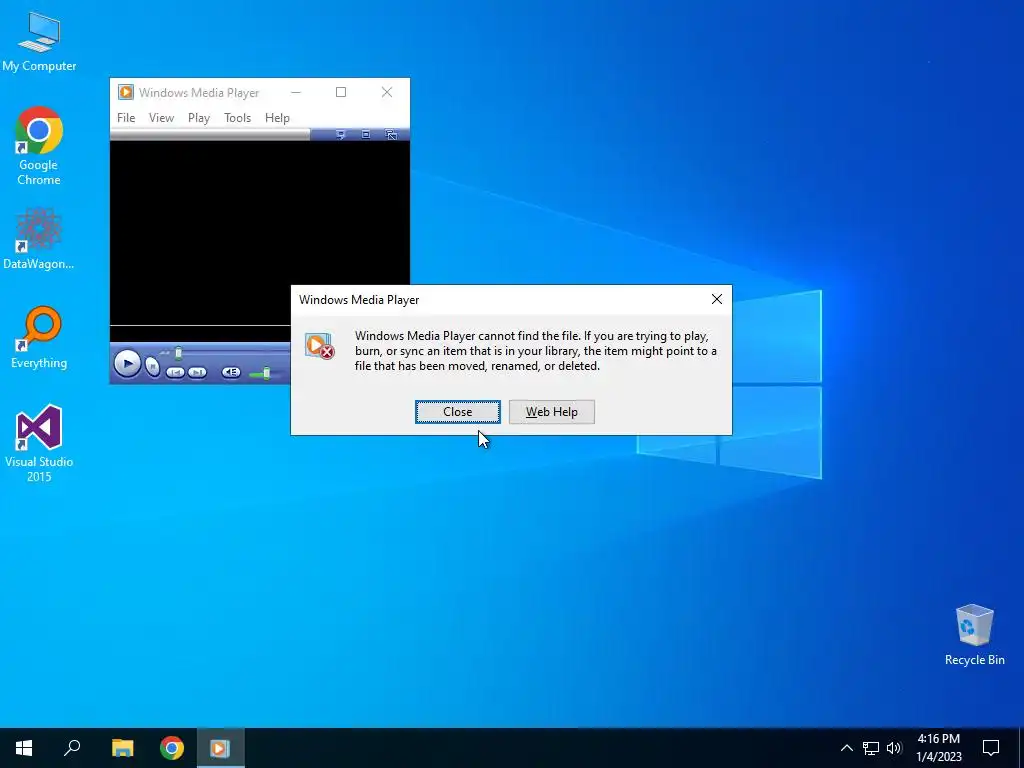Open the Tools menu

(238, 118)
